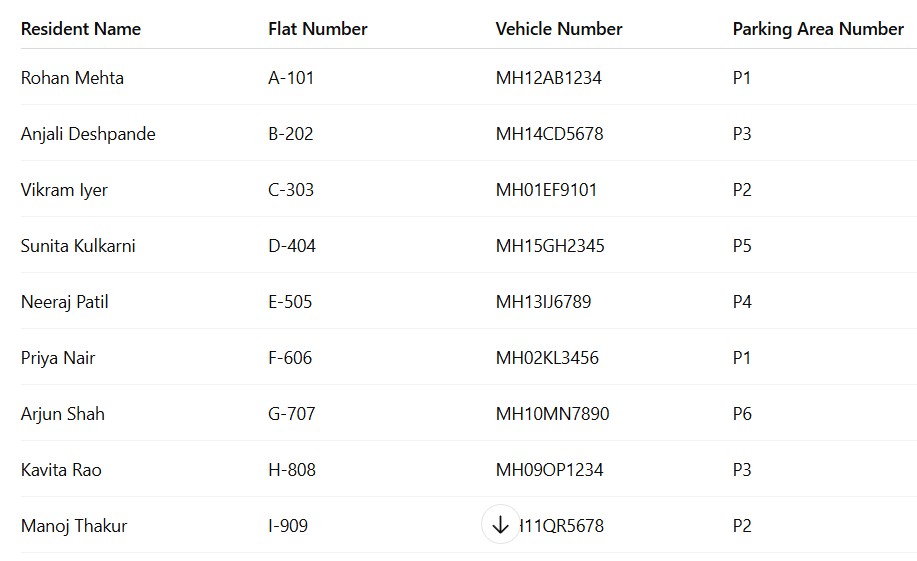Click flat number A-101 cell
The height and width of the screenshot is (561, 917).
[x=291, y=78]
